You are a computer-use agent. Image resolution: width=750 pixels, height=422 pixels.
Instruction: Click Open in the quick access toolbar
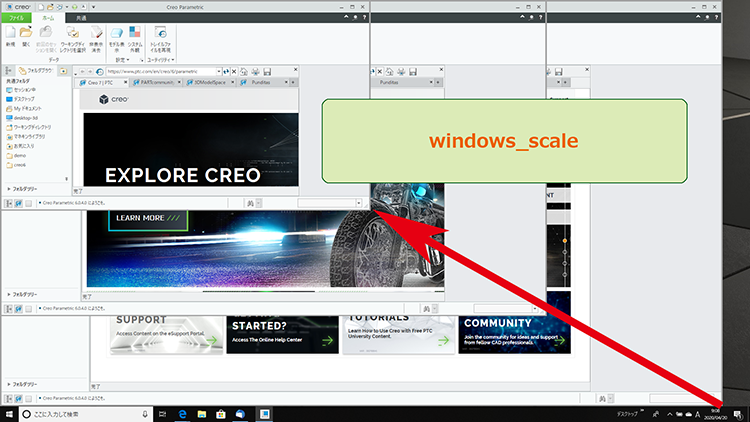click(50, 7)
